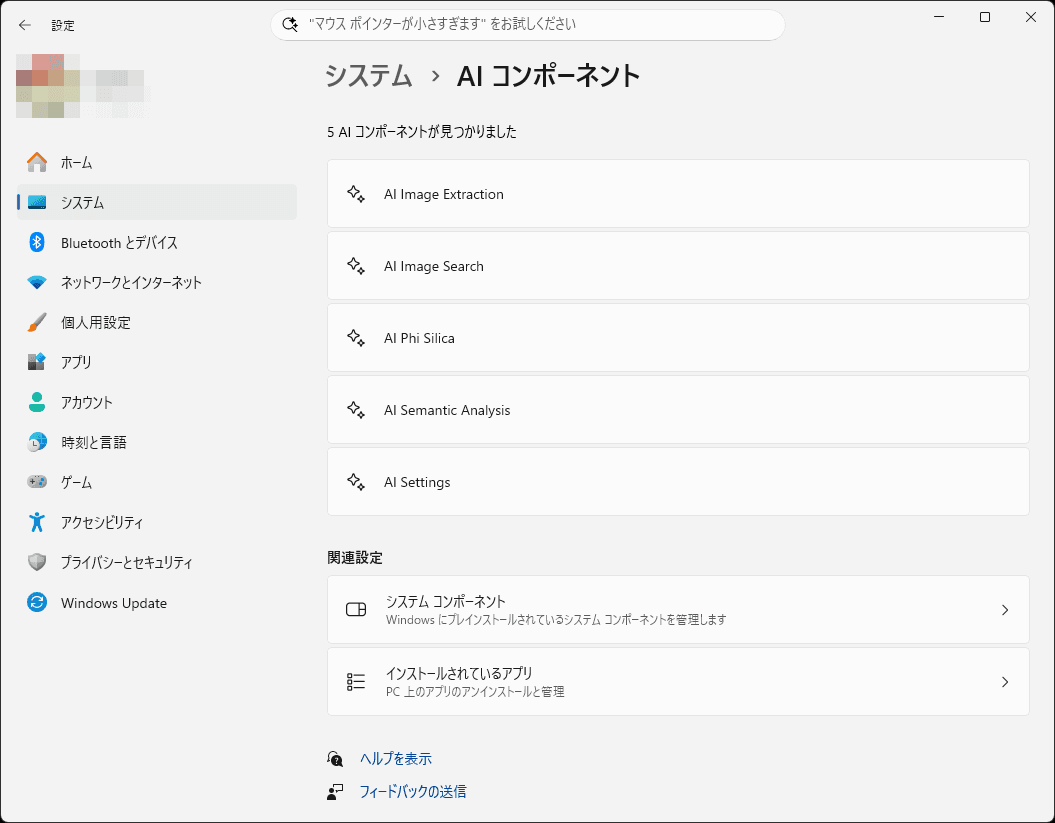1055x823 pixels.
Task: Open ネットワークとインターネット settings
Action: point(156,283)
